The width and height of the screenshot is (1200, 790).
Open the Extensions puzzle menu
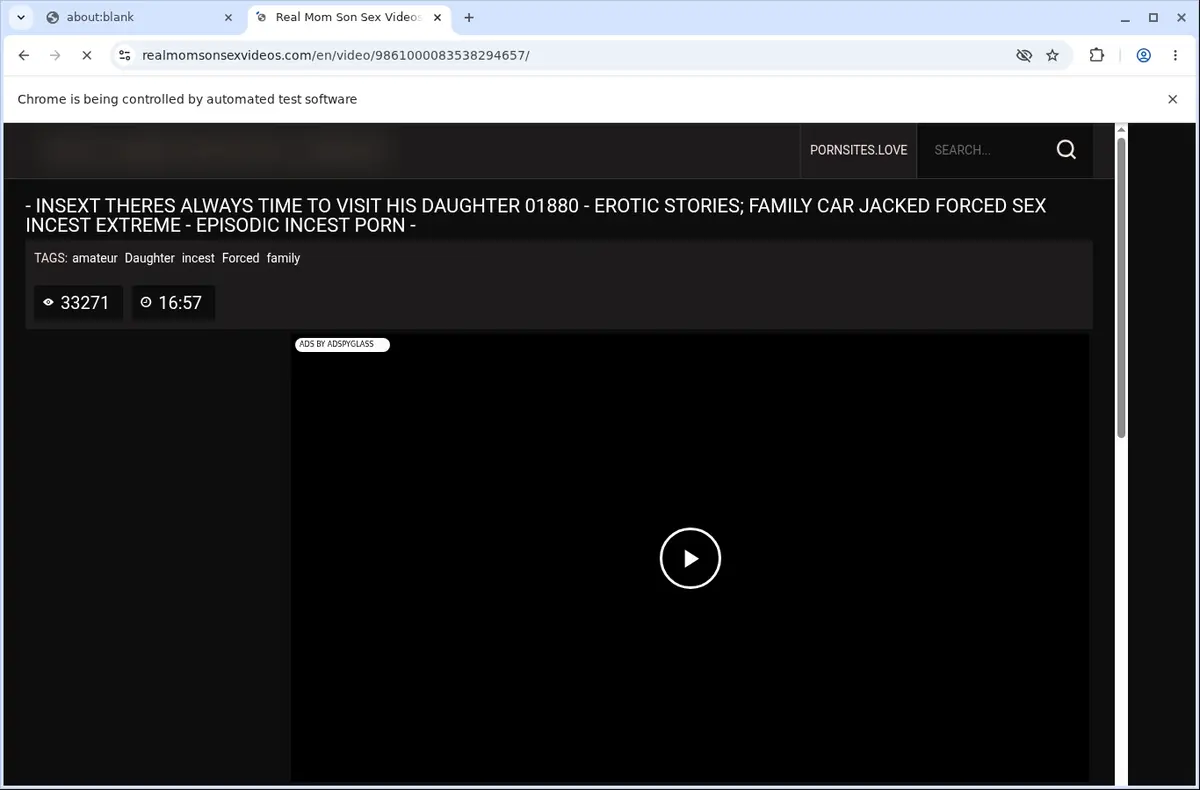[x=1097, y=55]
